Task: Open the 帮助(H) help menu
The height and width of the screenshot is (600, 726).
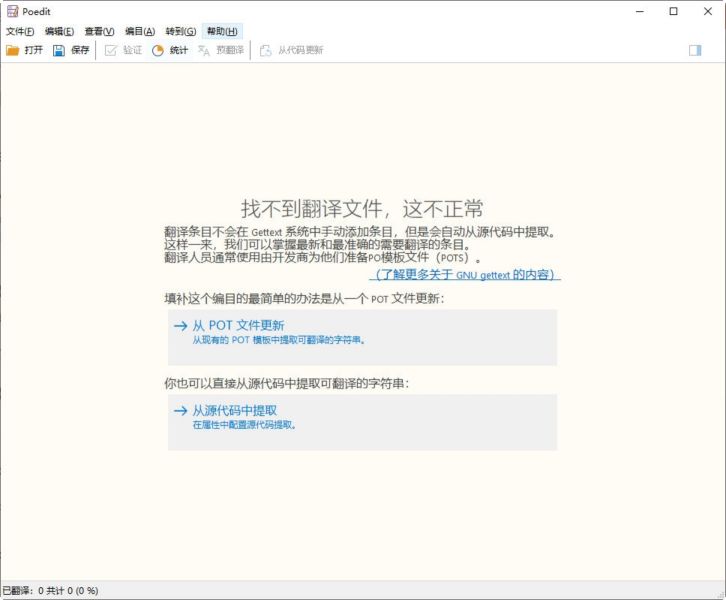Action: point(222,31)
